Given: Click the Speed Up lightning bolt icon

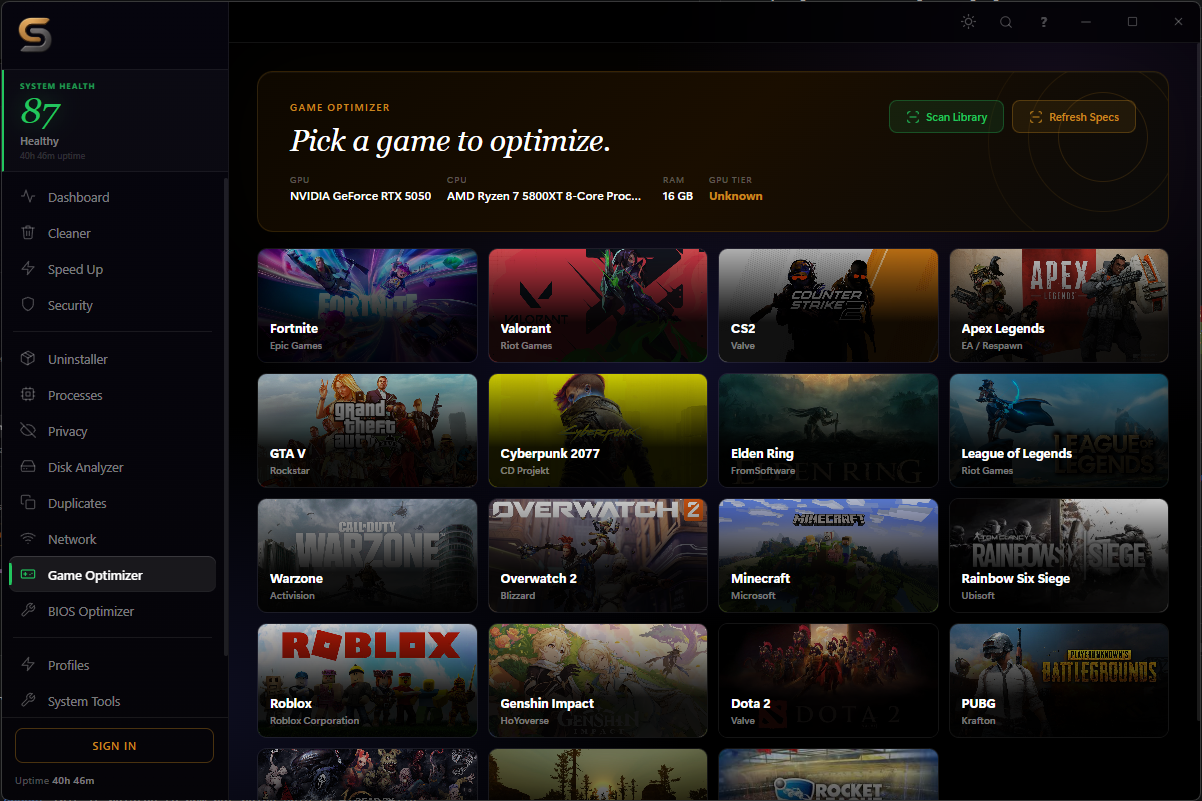Looking at the screenshot, I should coord(28,269).
